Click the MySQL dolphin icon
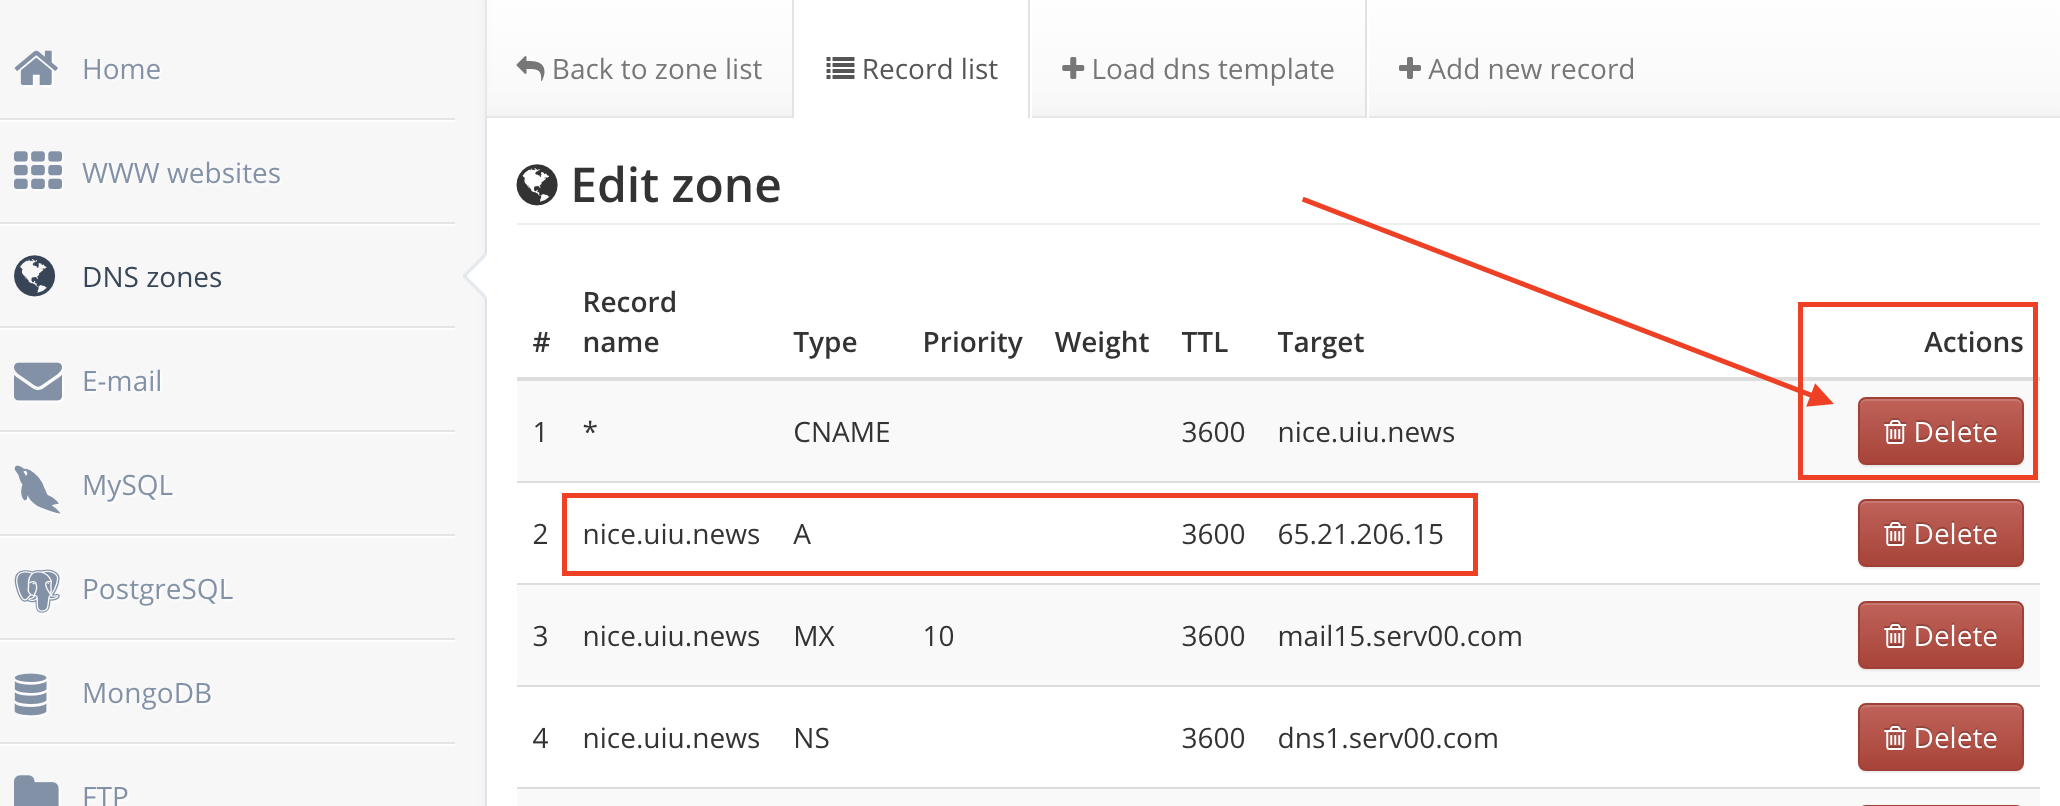 tap(38, 488)
